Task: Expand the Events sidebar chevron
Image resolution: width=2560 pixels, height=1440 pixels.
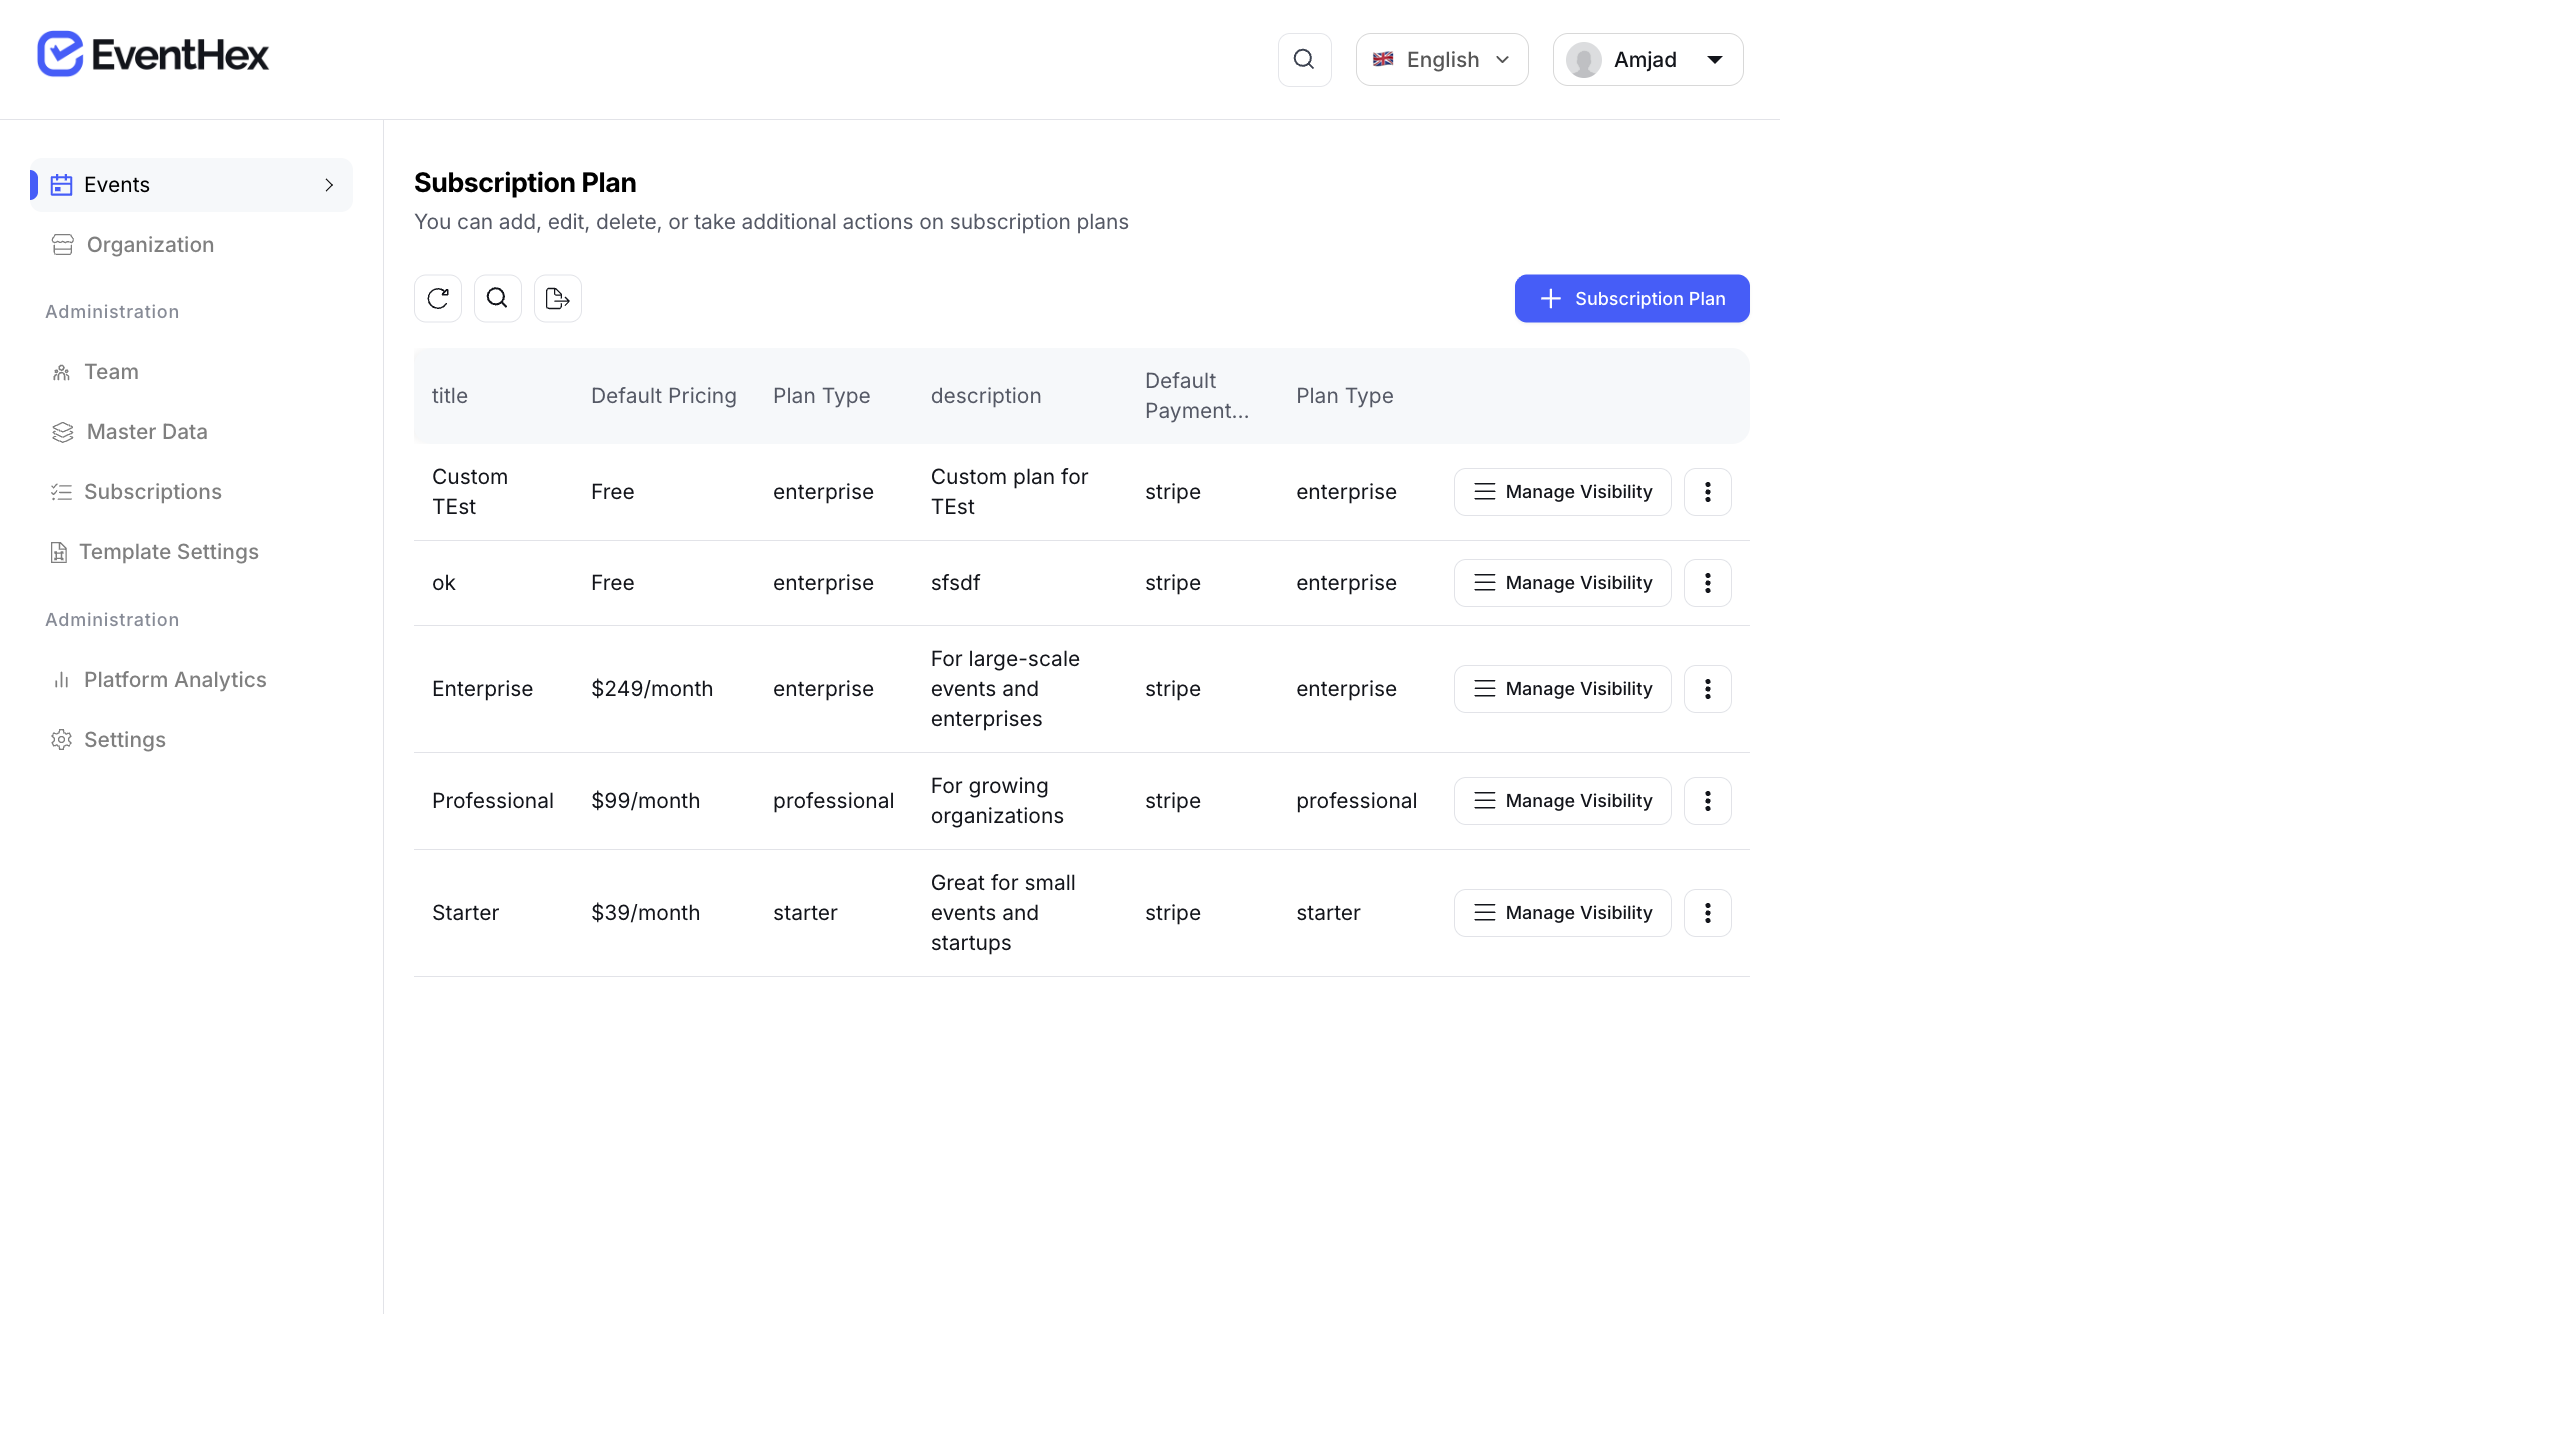Action: pyautogui.click(x=329, y=185)
